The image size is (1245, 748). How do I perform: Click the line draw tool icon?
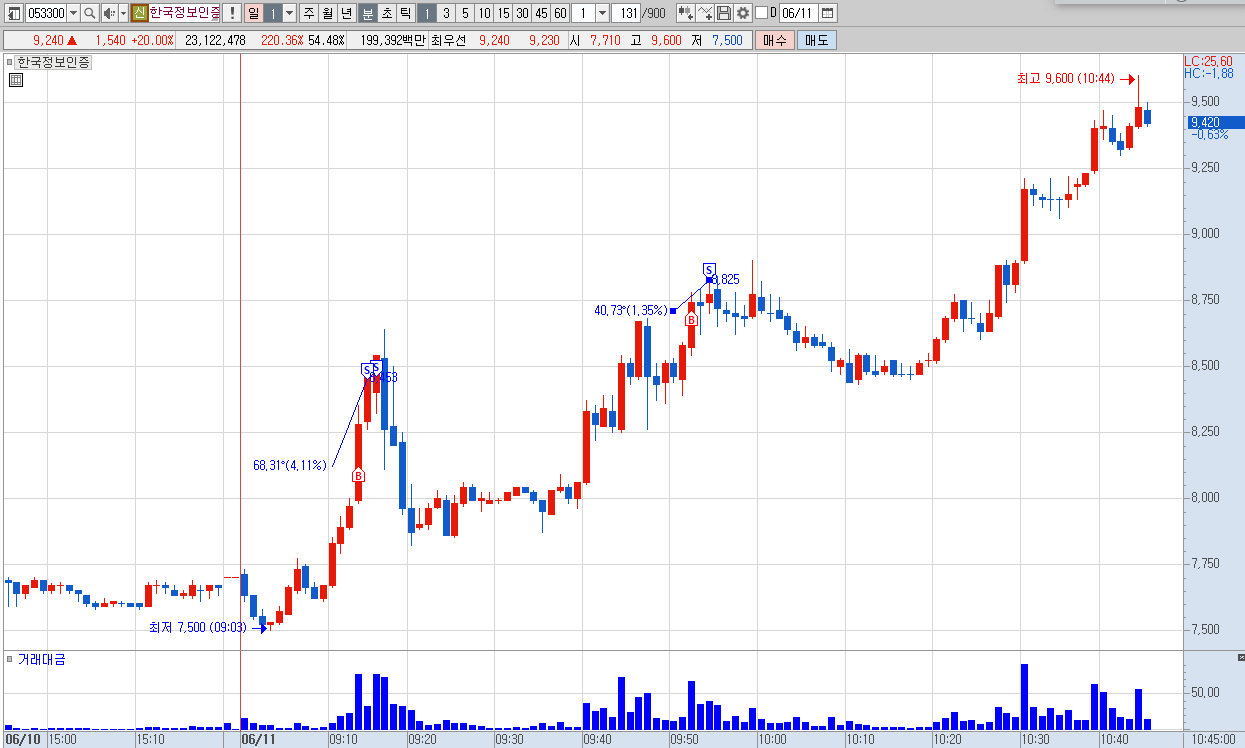pos(705,13)
